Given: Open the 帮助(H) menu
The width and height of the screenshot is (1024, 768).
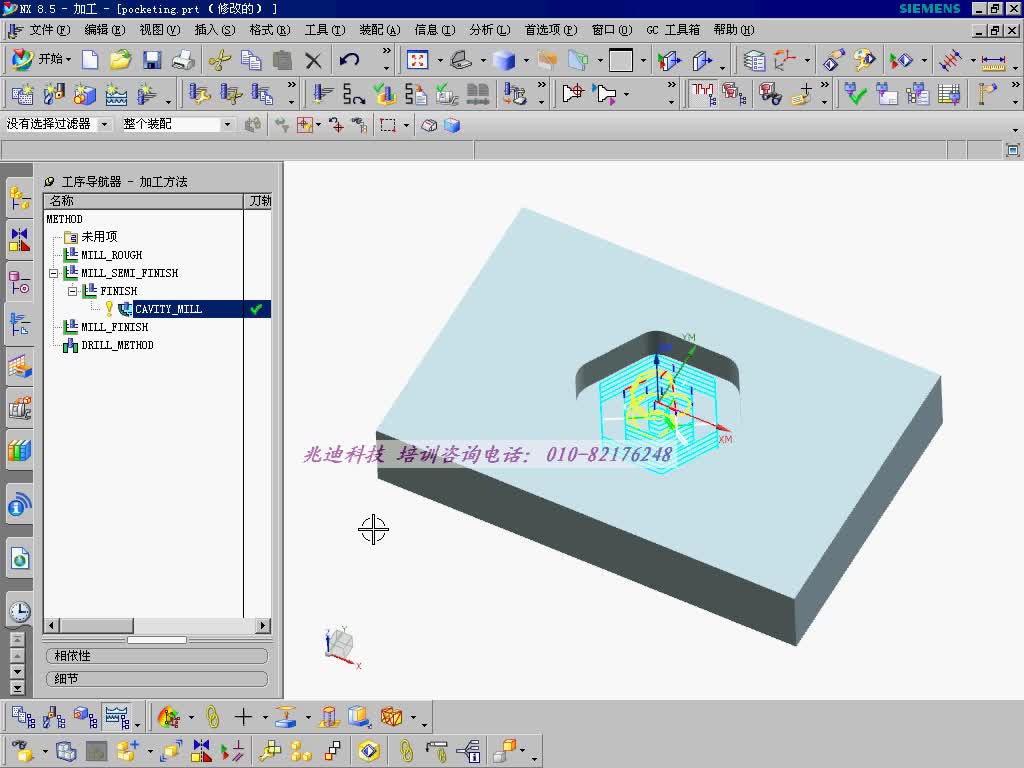Looking at the screenshot, I should point(733,30).
